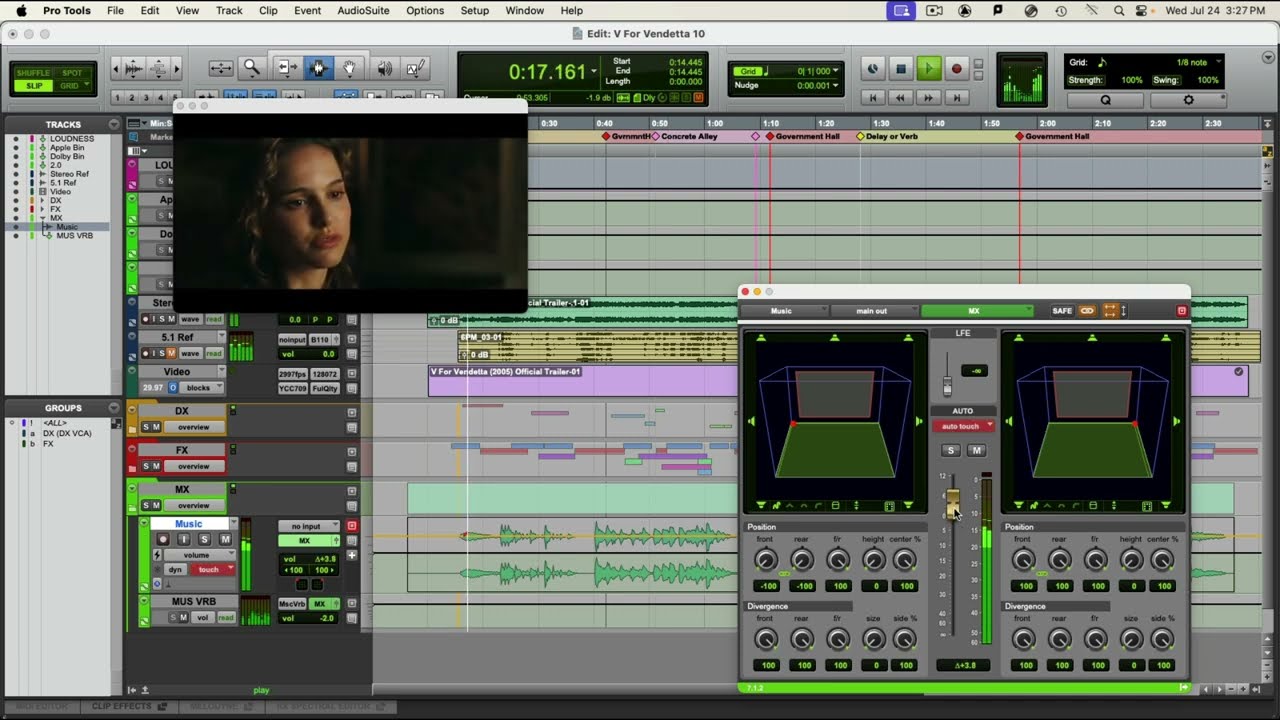Image resolution: width=1280 pixels, height=720 pixels.
Task: Open the Music track touch automation dropdown
Action: click(x=213, y=569)
